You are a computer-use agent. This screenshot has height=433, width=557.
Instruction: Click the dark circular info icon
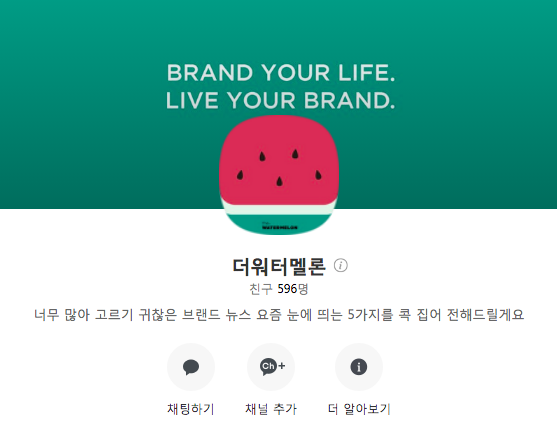tap(359, 367)
